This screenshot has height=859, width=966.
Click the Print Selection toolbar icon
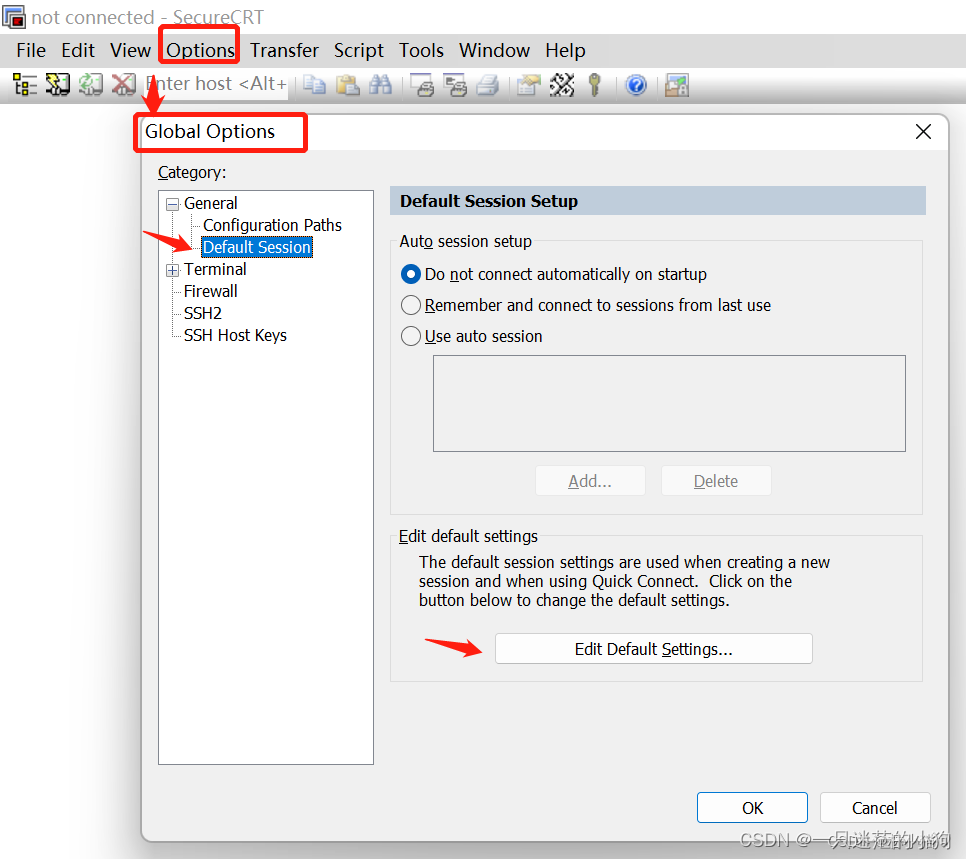pos(456,84)
